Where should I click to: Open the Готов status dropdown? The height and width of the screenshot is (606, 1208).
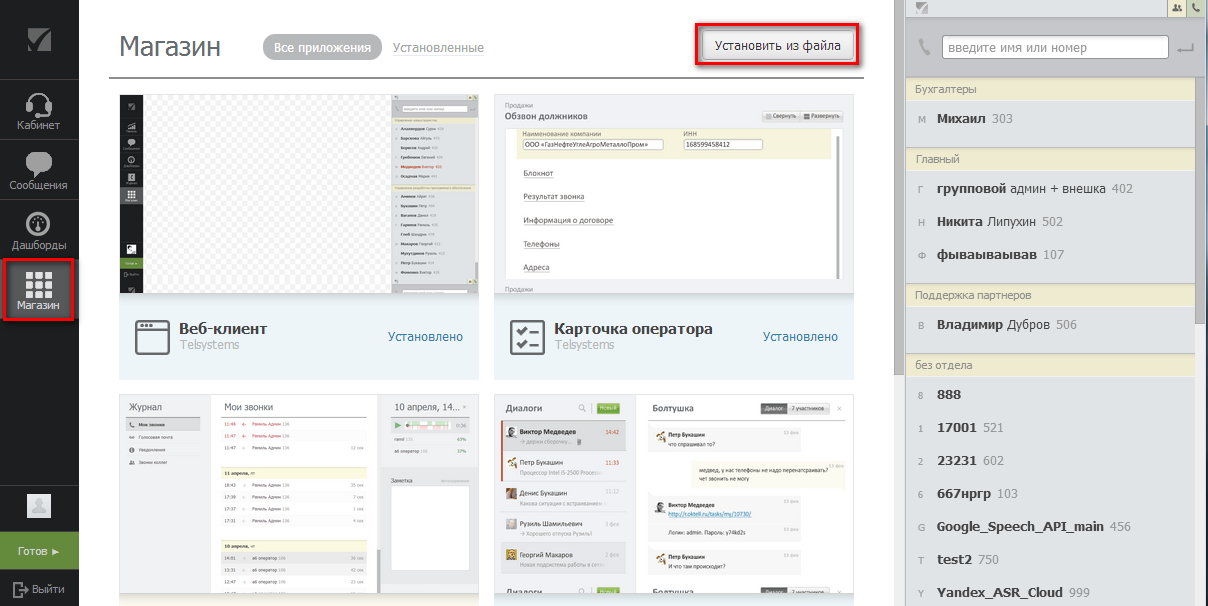pyautogui.click(x=39, y=551)
